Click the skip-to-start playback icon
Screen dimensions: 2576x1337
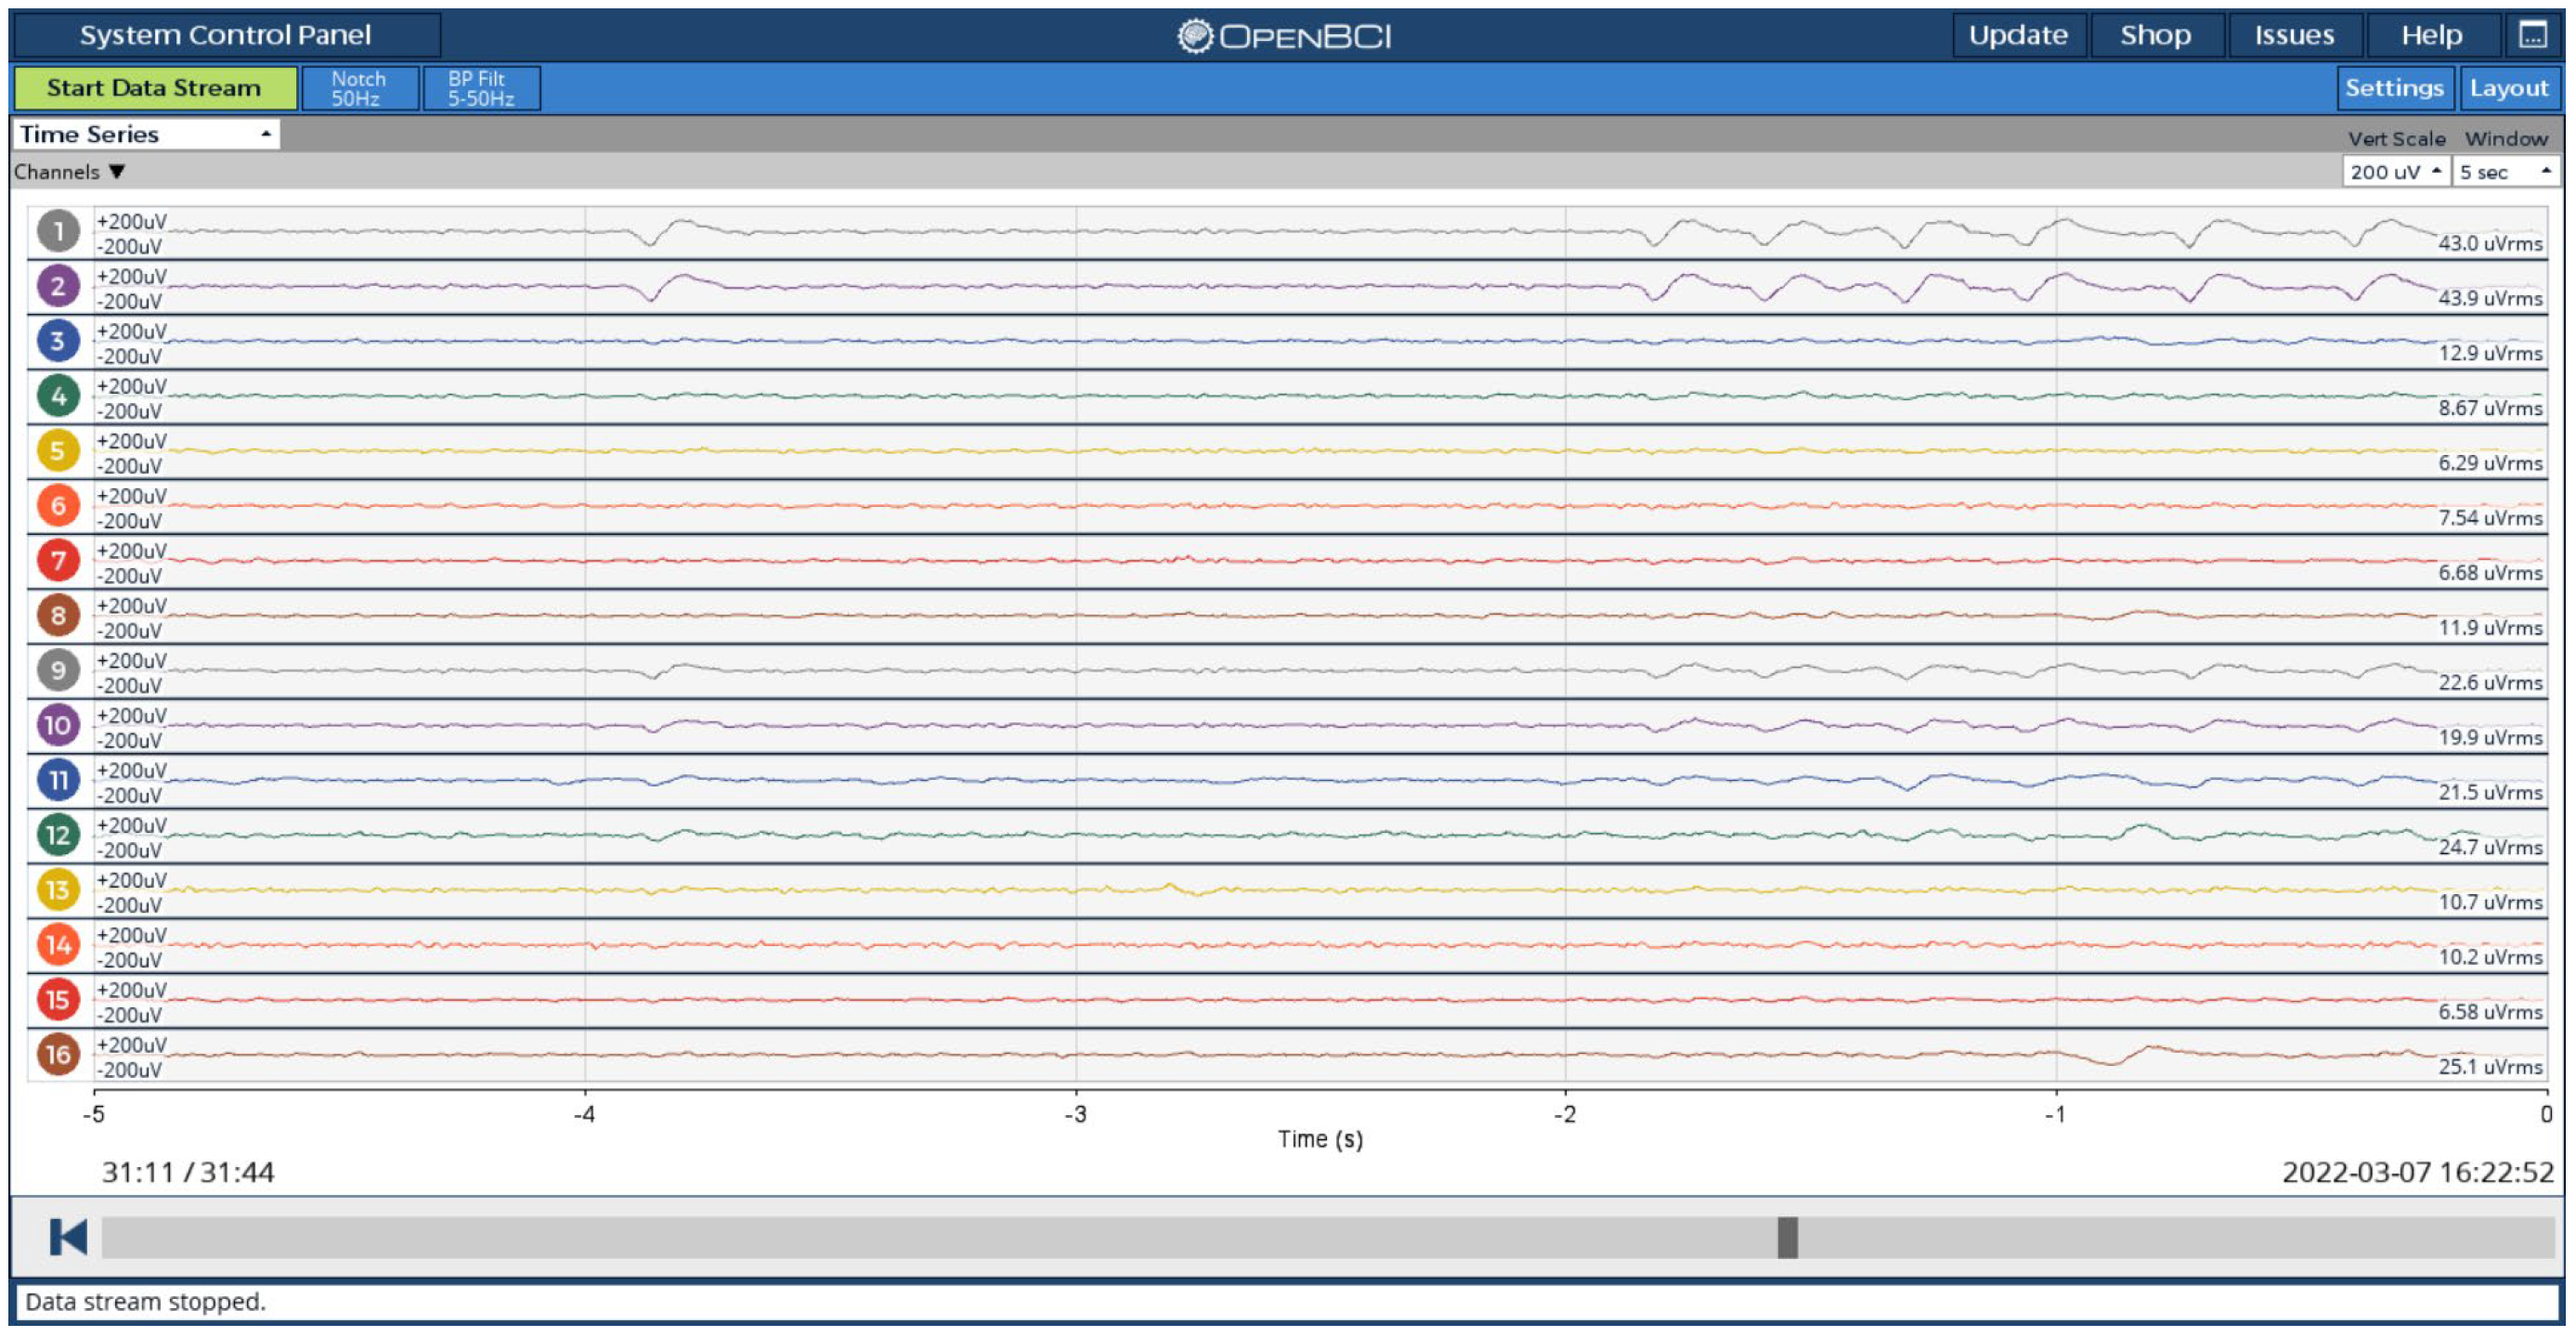(68, 1237)
